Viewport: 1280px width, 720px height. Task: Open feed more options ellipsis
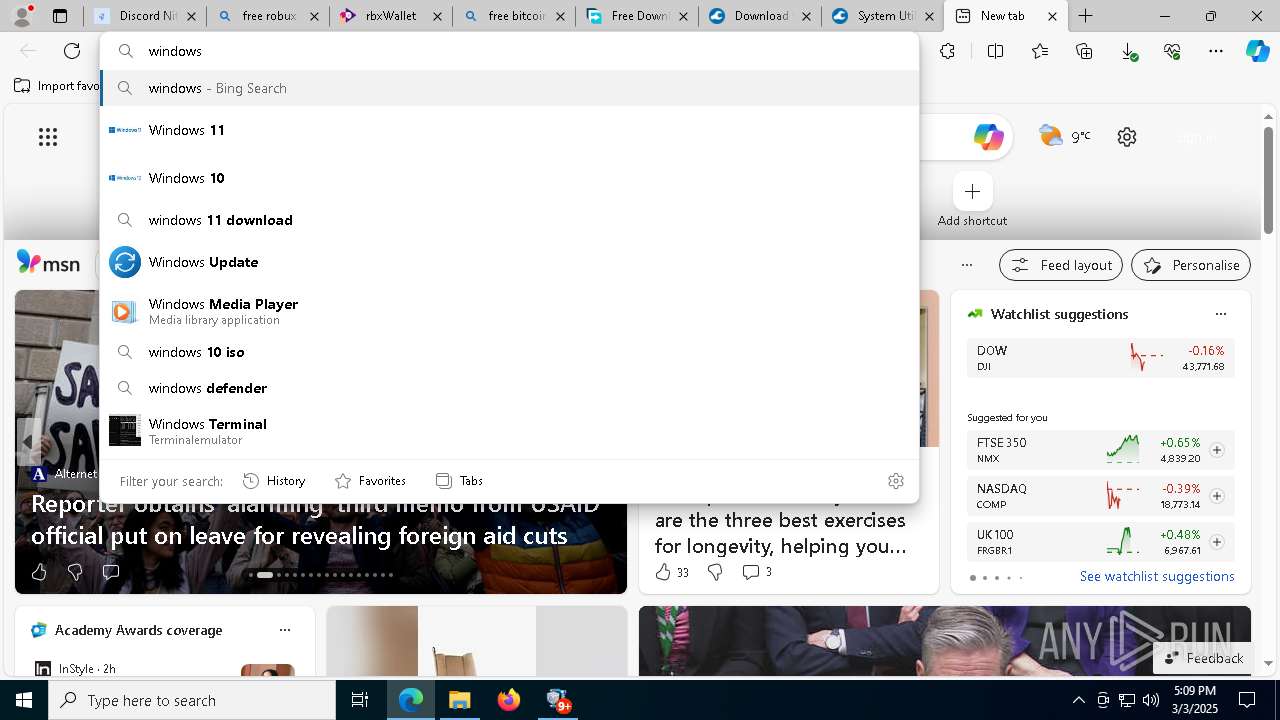pyautogui.click(x=966, y=265)
